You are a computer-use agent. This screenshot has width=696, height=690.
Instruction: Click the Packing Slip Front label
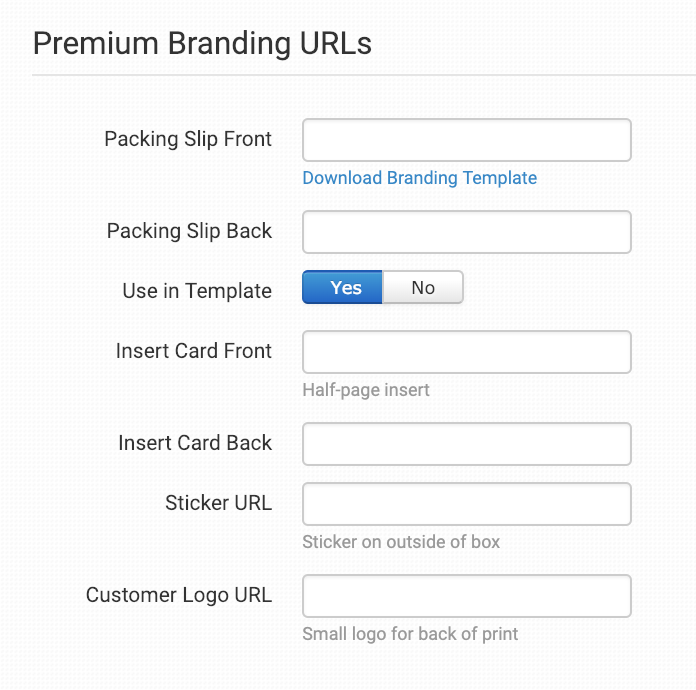[188, 139]
